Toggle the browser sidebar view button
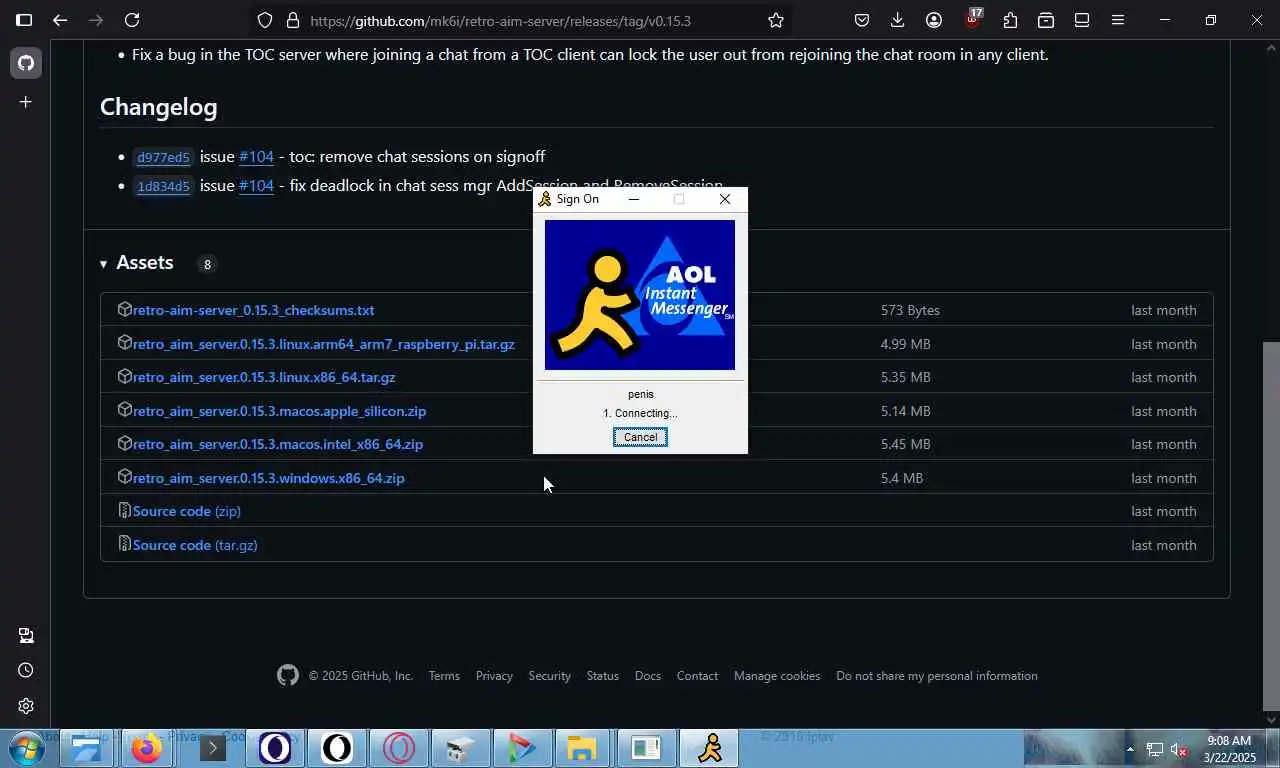1280x768 pixels. [x=24, y=20]
